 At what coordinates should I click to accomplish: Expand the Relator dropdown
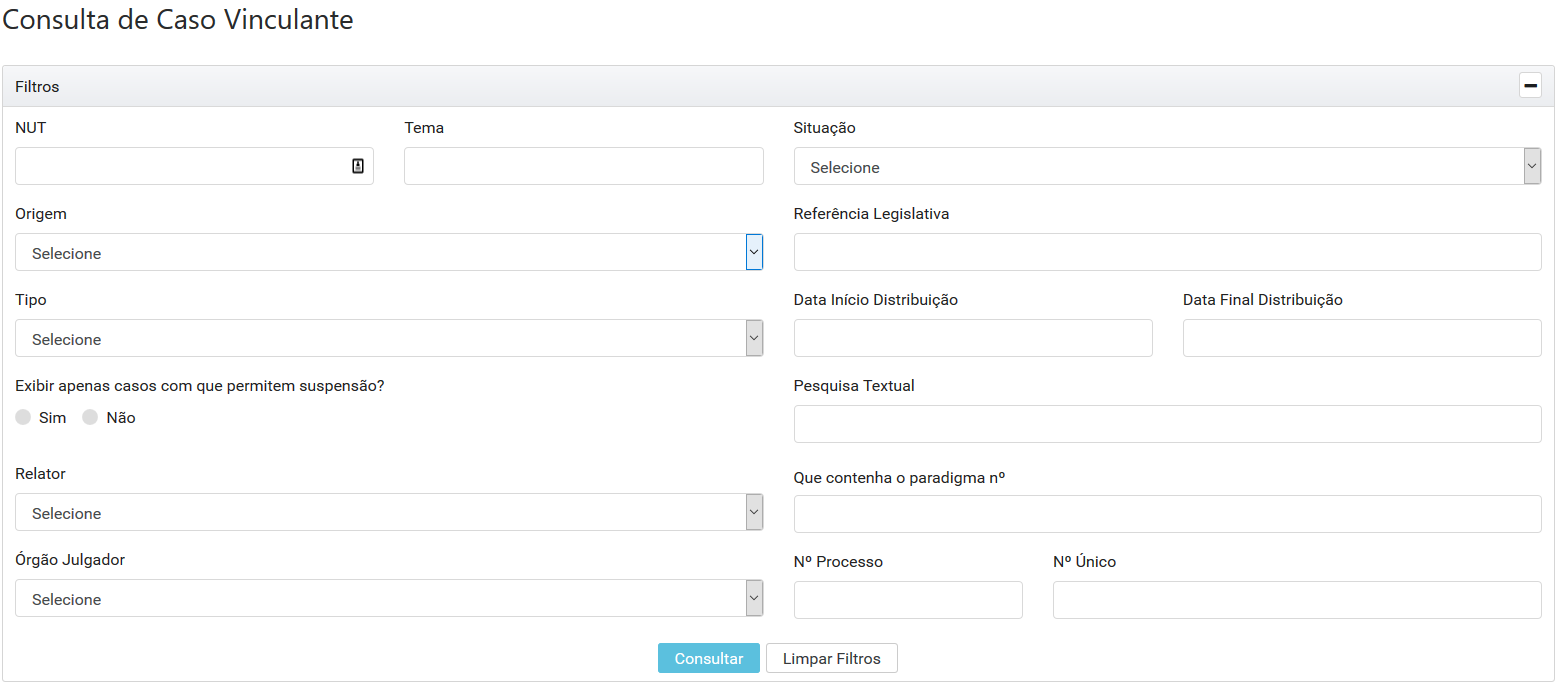tap(389, 513)
